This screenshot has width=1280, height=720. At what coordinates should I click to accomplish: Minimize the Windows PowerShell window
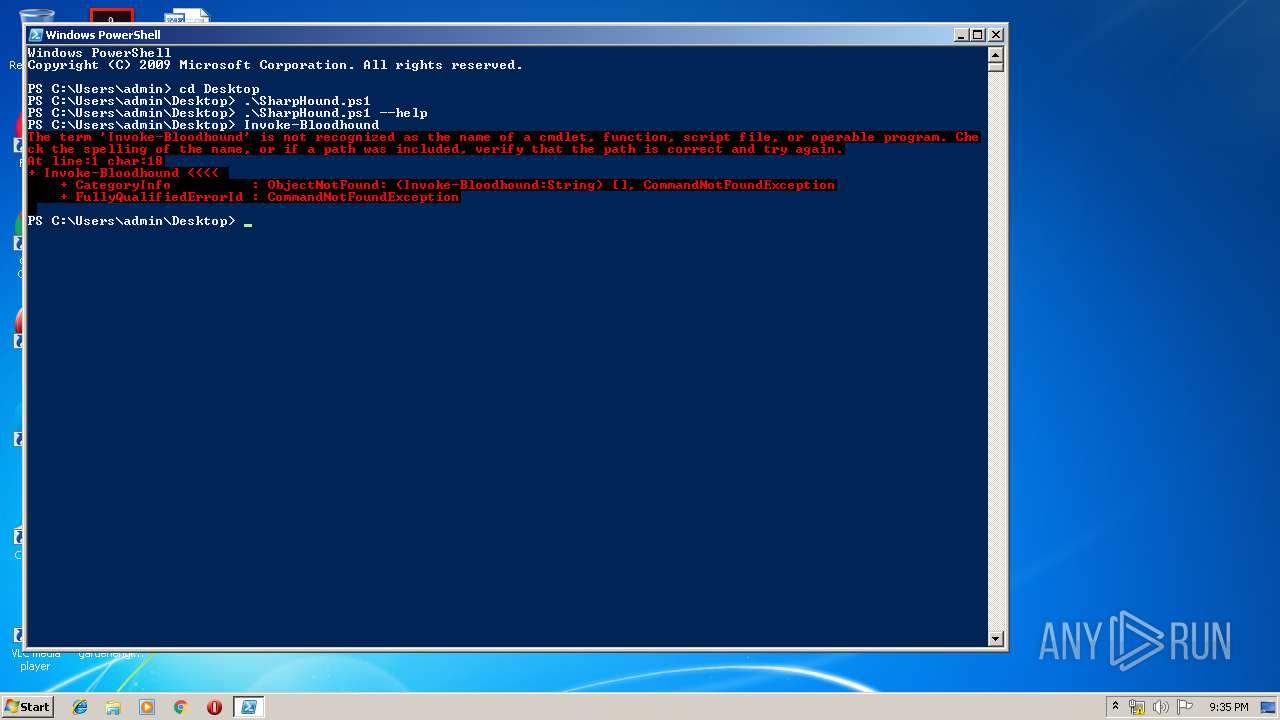pyautogui.click(x=961, y=35)
